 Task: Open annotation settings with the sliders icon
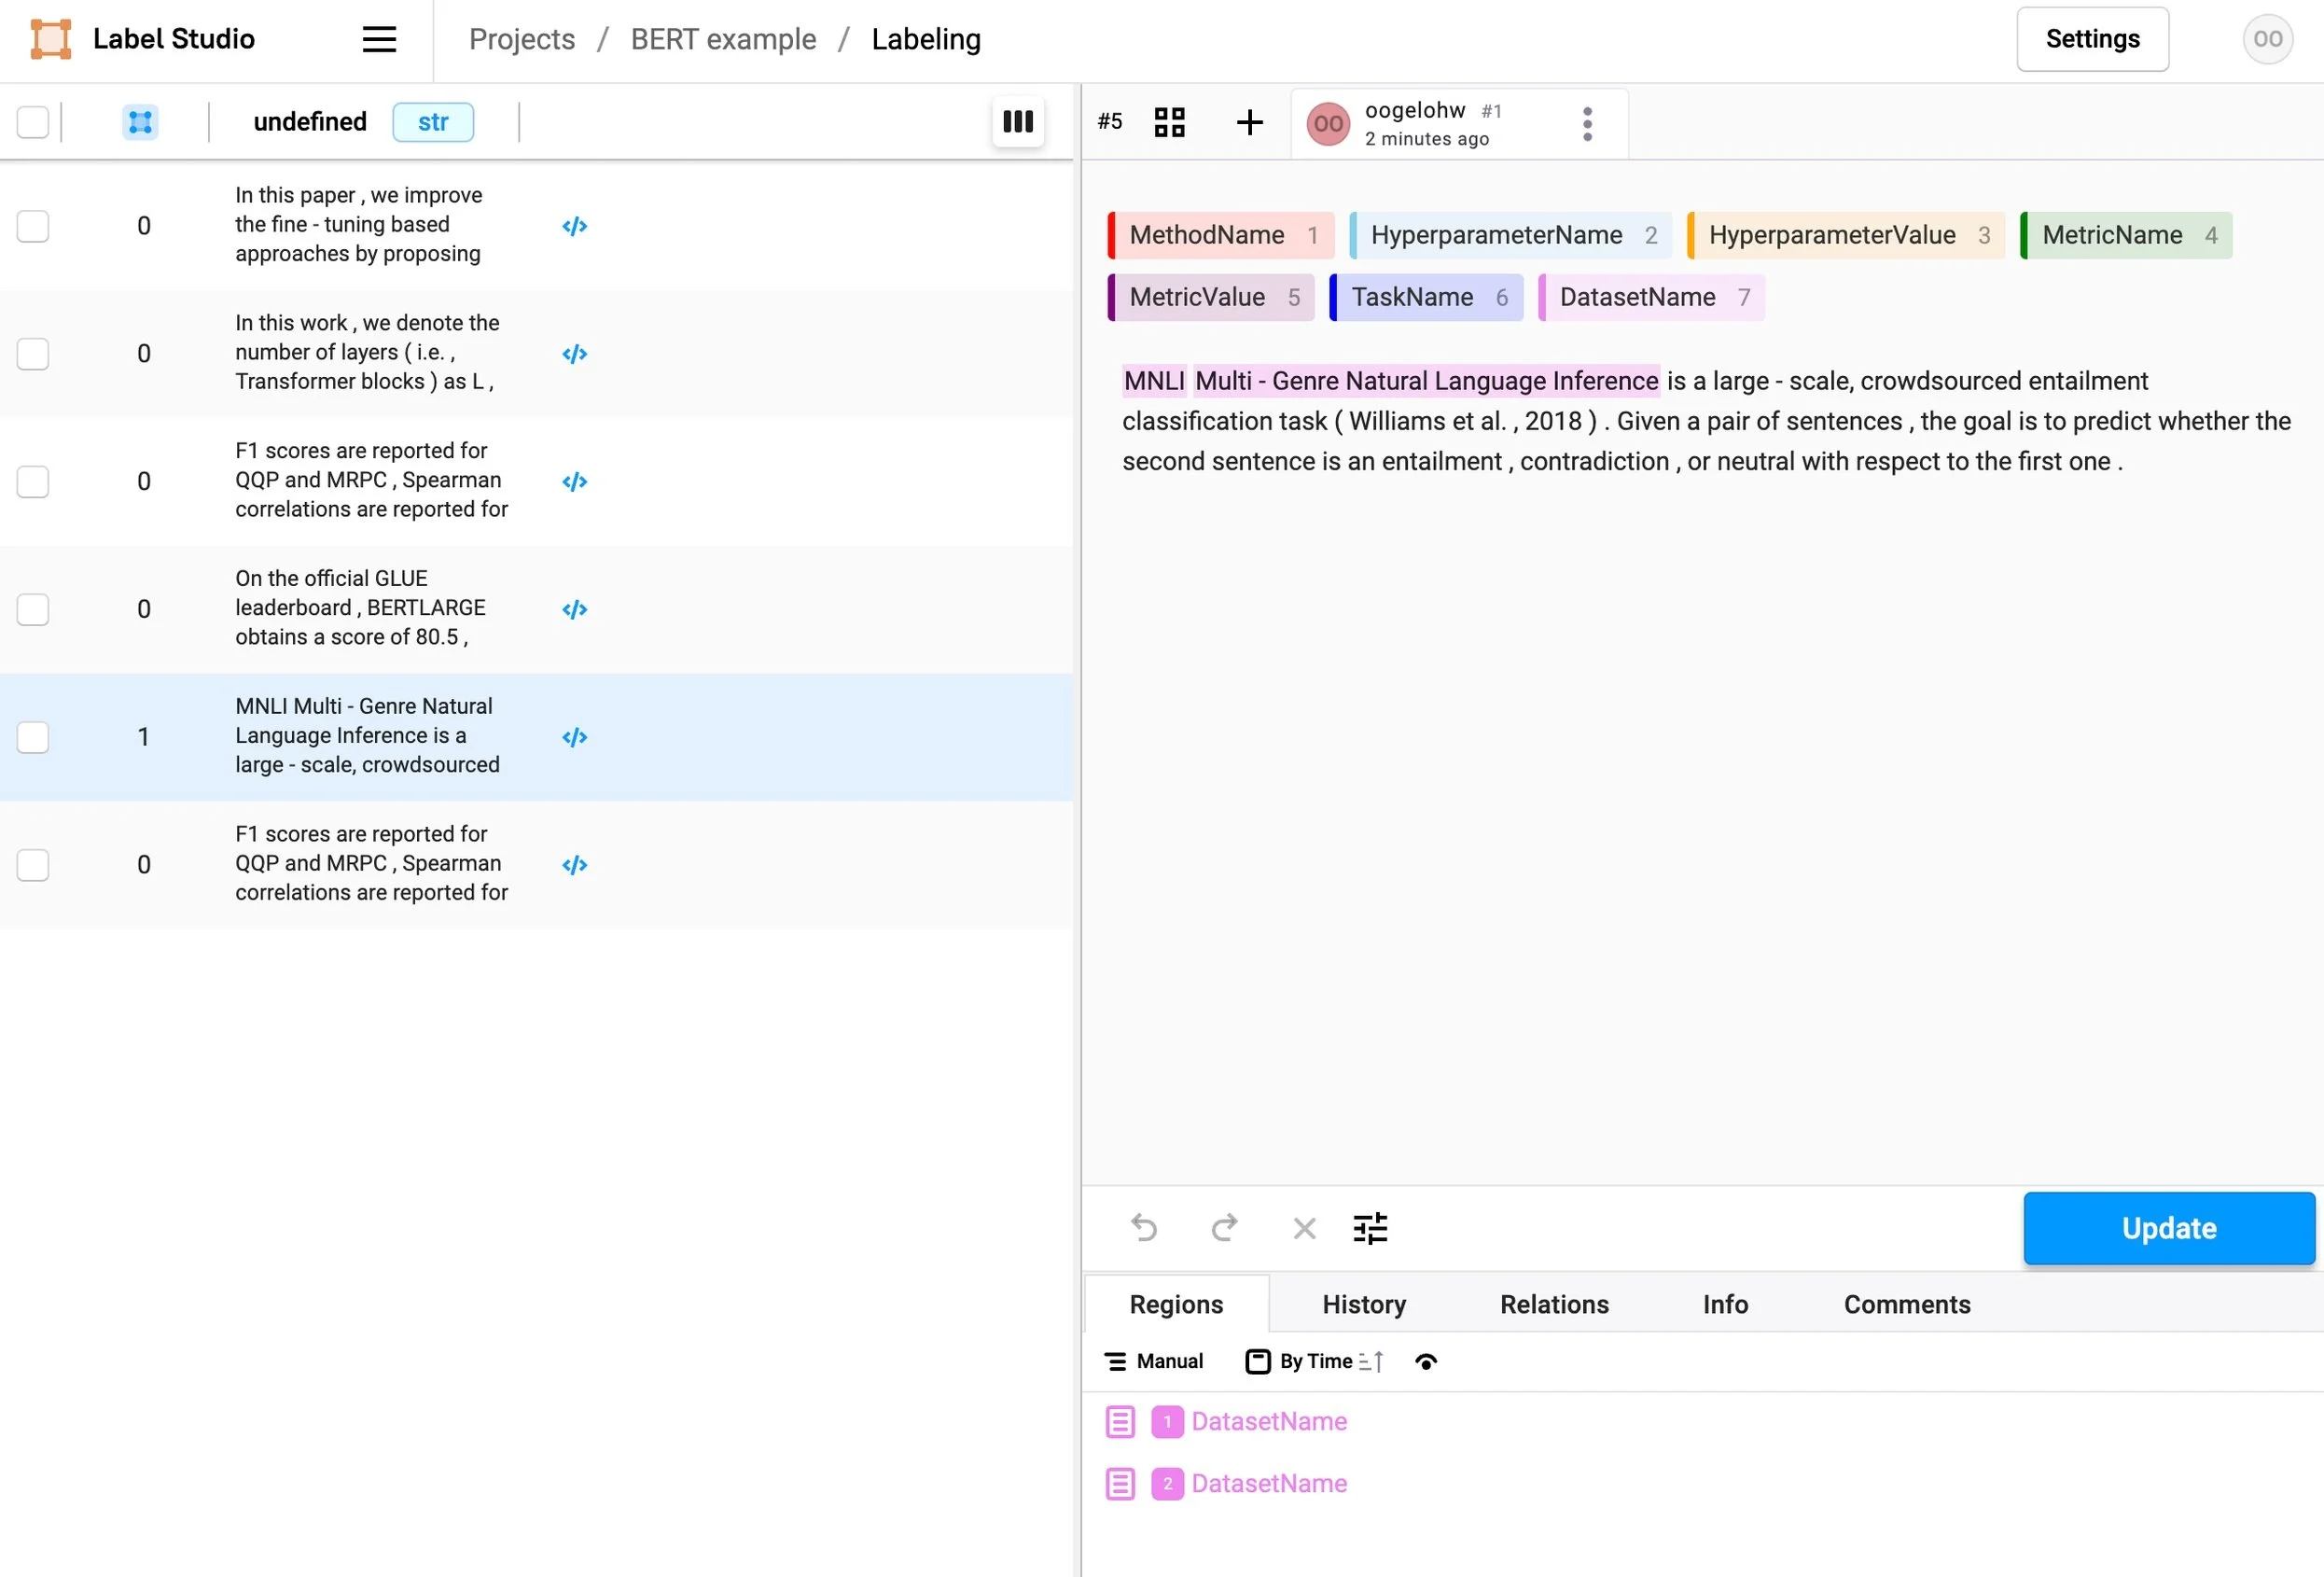(x=1370, y=1228)
